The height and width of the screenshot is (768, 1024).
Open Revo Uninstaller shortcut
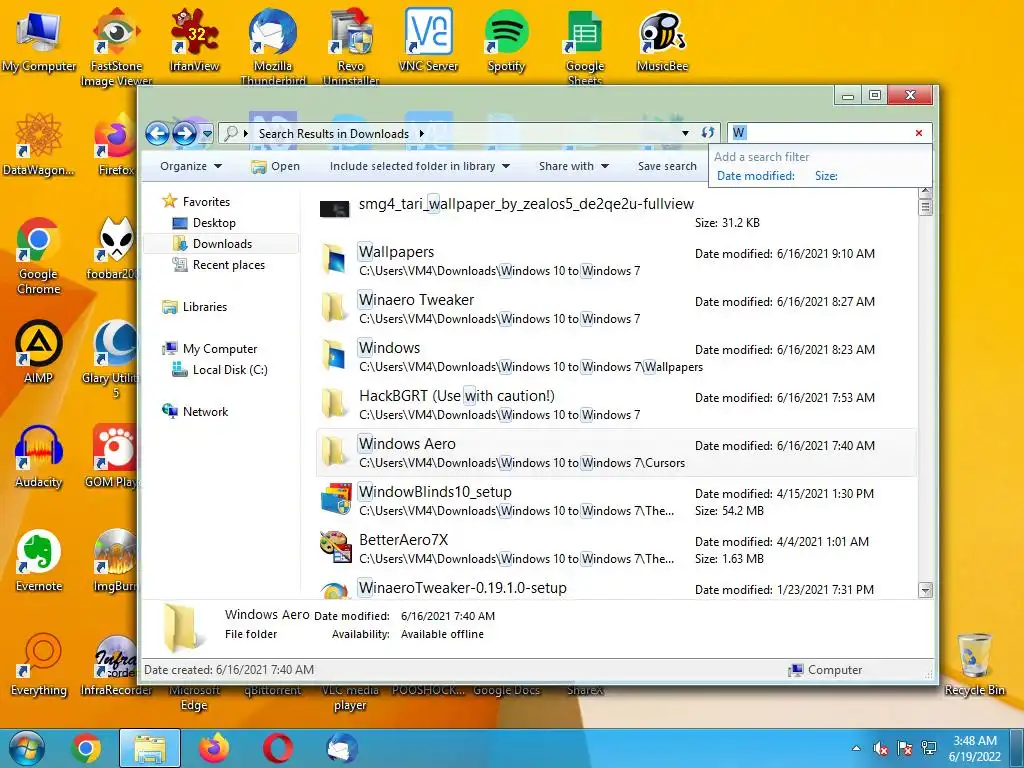(x=351, y=47)
